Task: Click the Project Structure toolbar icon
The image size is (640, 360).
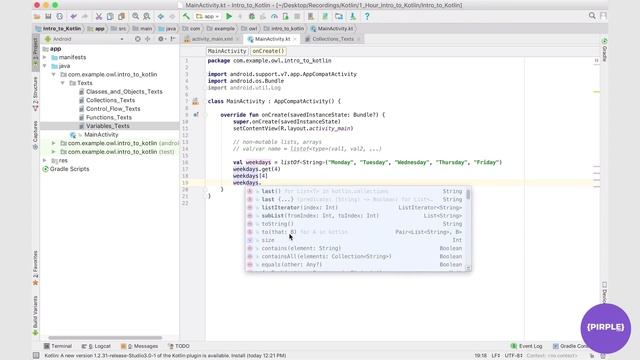Action: pyautogui.click(x=339, y=16)
